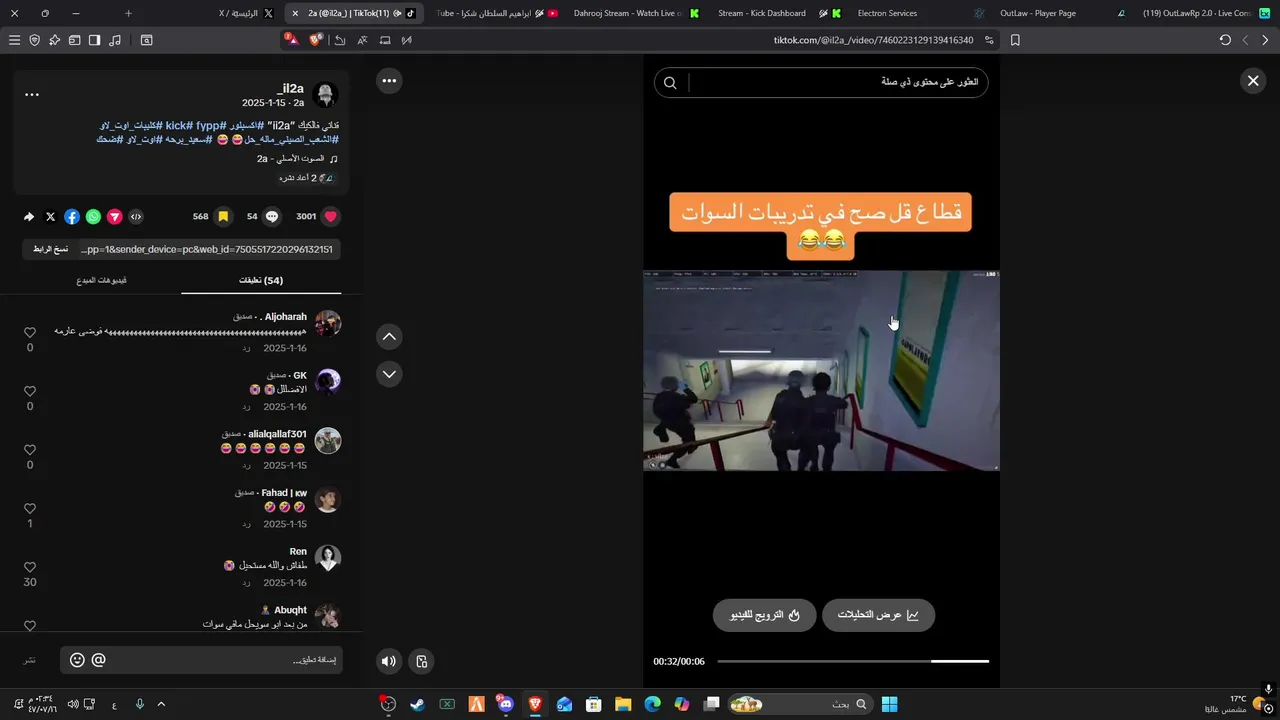
Task: Open the Brave Rewards triangle icon
Action: point(292,40)
